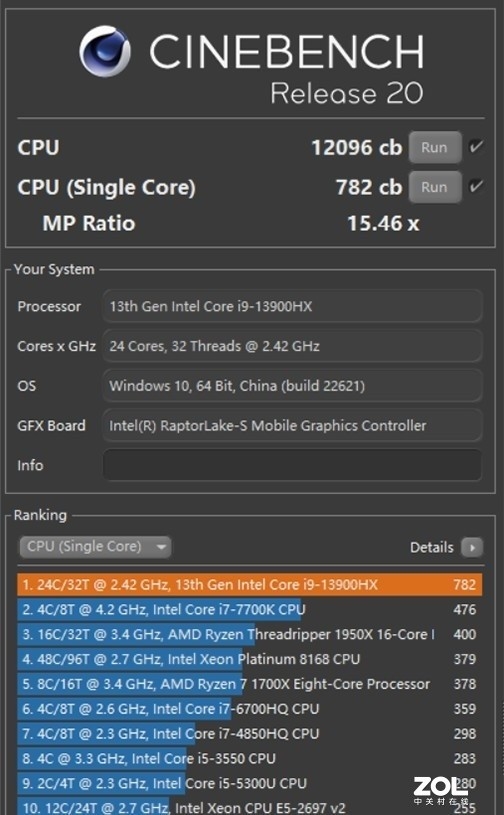Select the Xeon Platinum 8168 ranking row
The height and width of the screenshot is (815, 504).
(249, 659)
